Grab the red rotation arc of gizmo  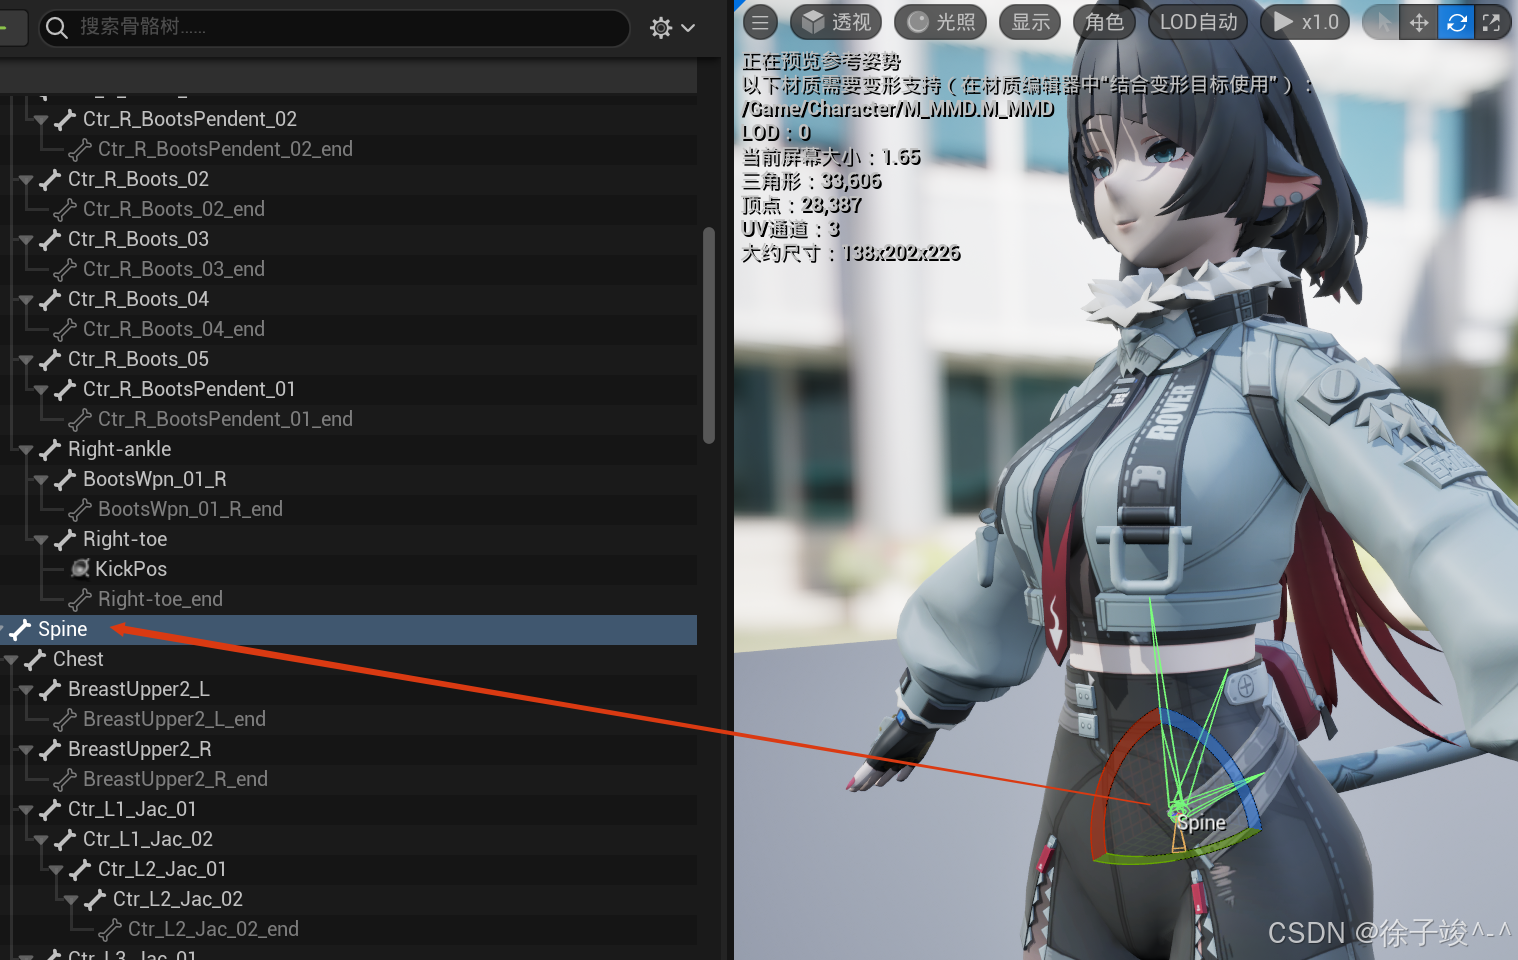[1113, 780]
